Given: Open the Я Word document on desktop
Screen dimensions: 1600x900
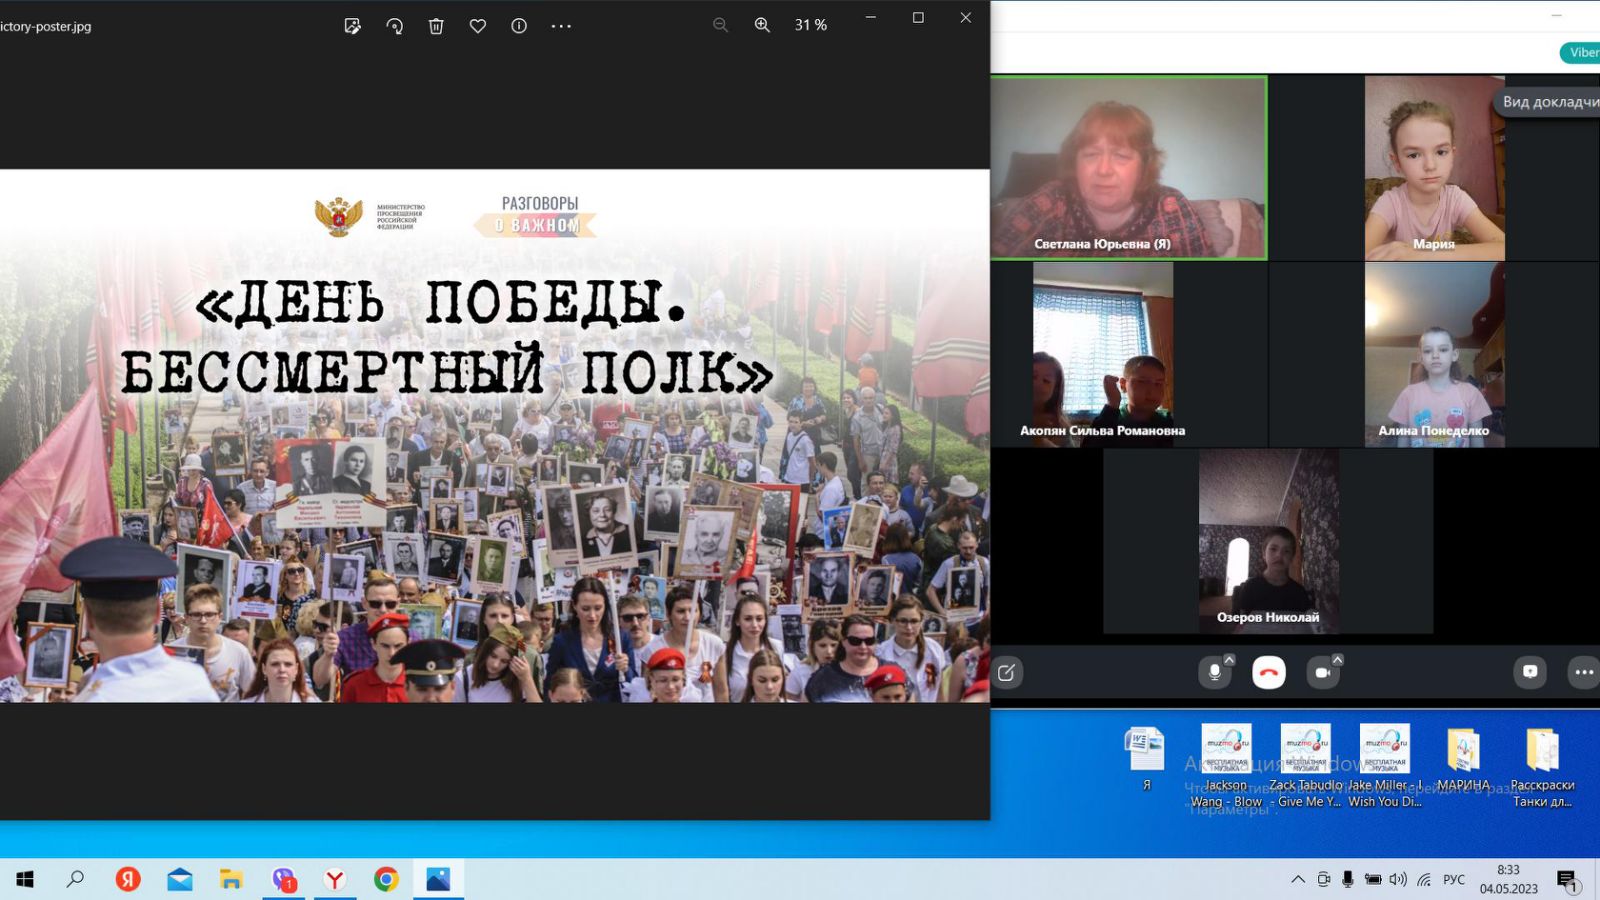Looking at the screenshot, I should coord(1146,758).
